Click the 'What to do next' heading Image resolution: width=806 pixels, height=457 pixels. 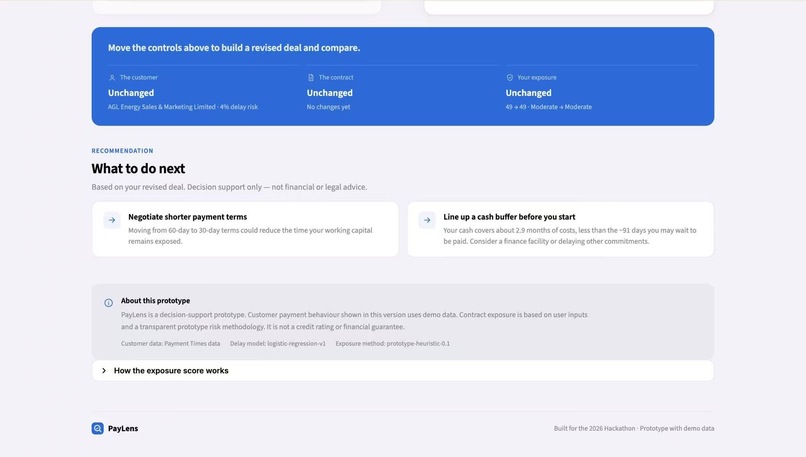[x=138, y=169]
